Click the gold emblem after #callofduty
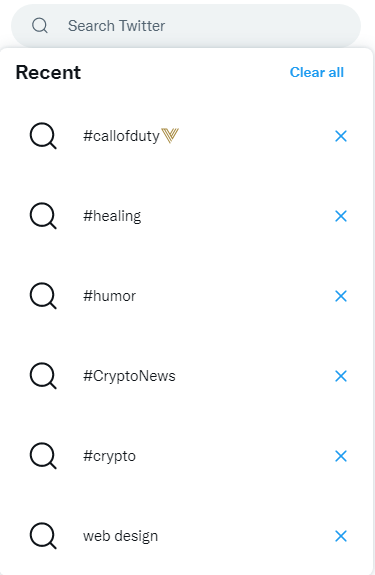 pyautogui.click(x=170, y=136)
